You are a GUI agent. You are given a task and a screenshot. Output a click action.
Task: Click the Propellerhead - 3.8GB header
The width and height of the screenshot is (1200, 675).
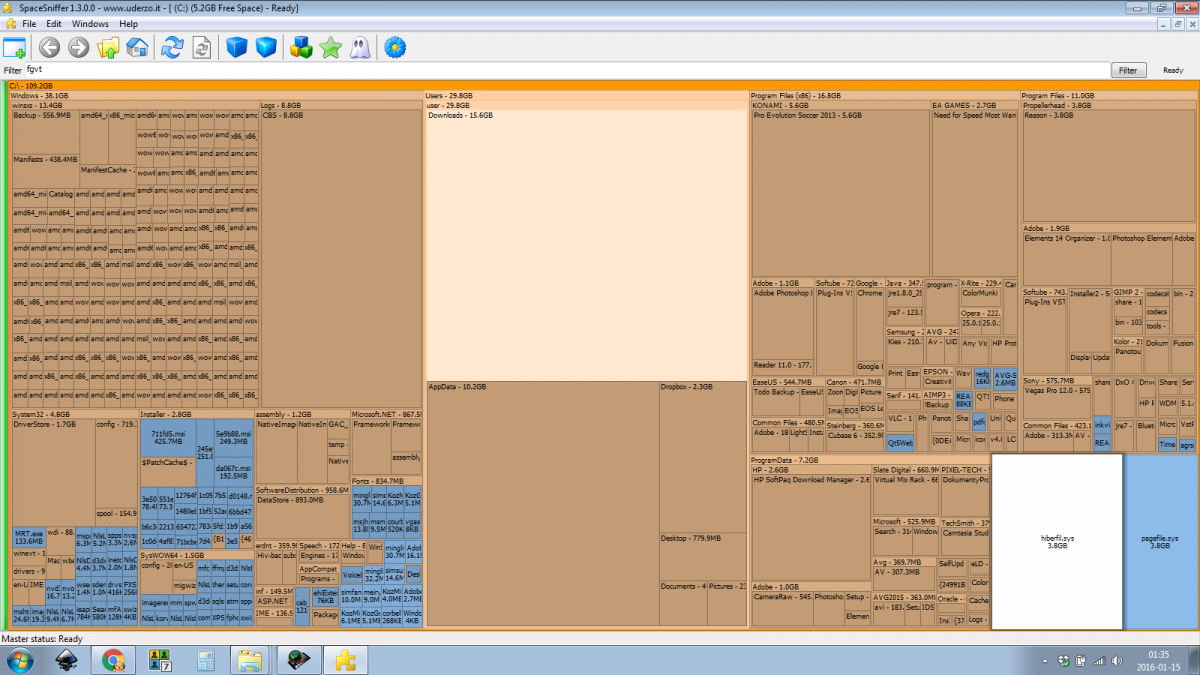(1109, 105)
